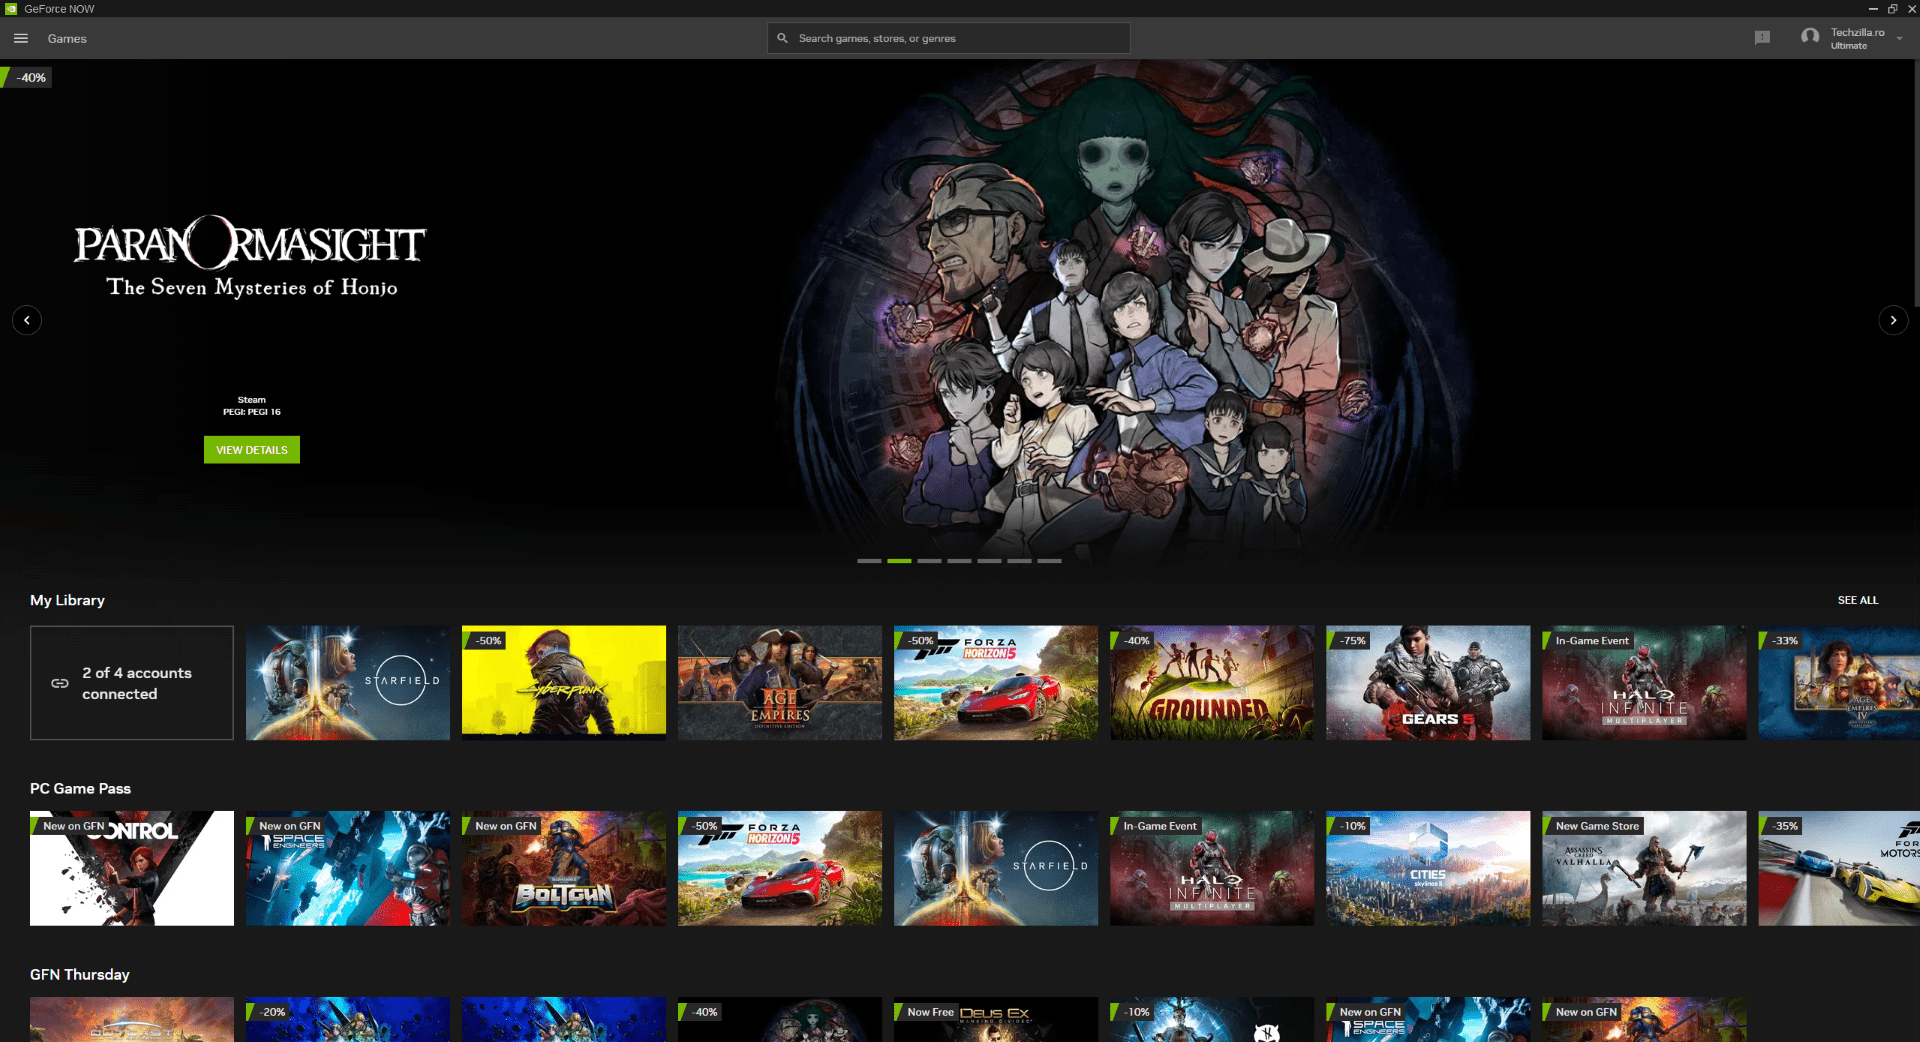Click the My Library section heading
Viewport: 1920px width, 1042px height.
pyautogui.click(x=67, y=600)
